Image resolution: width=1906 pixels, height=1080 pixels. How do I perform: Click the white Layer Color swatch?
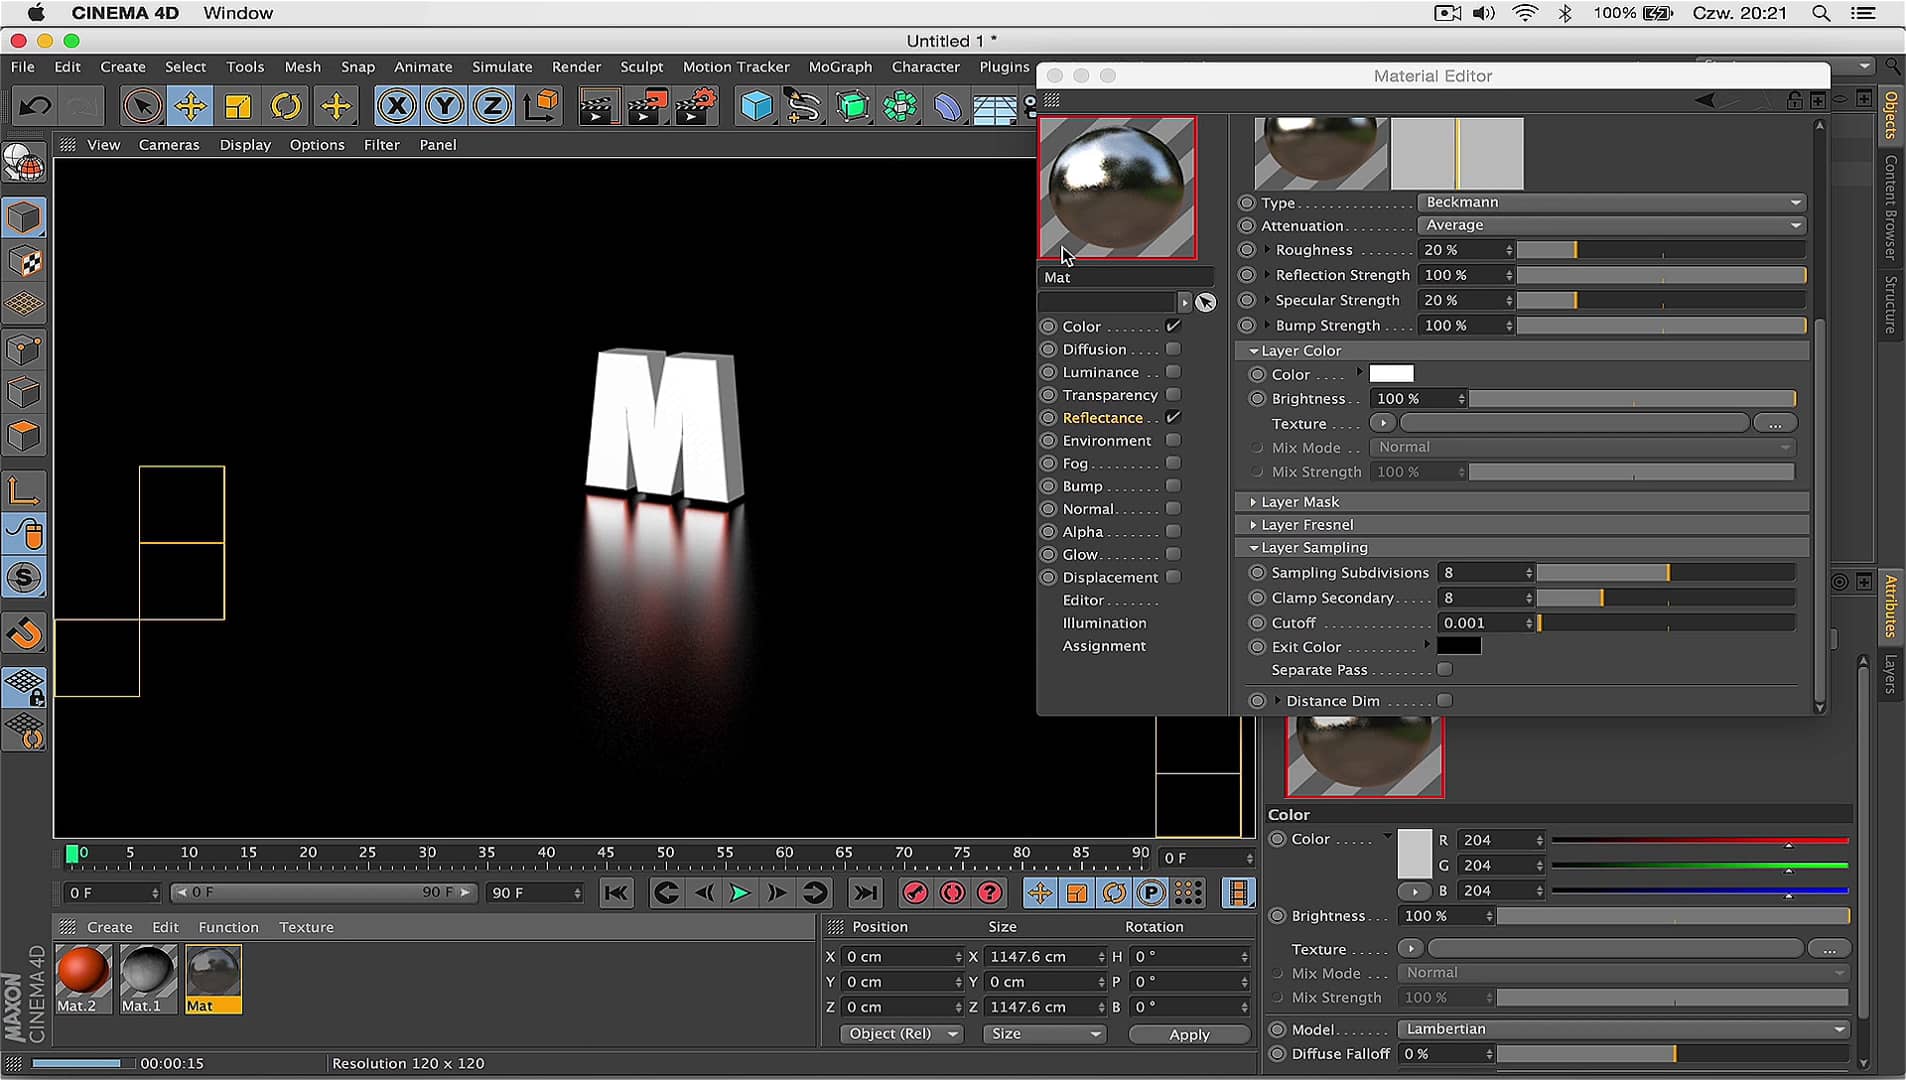[x=1392, y=373]
